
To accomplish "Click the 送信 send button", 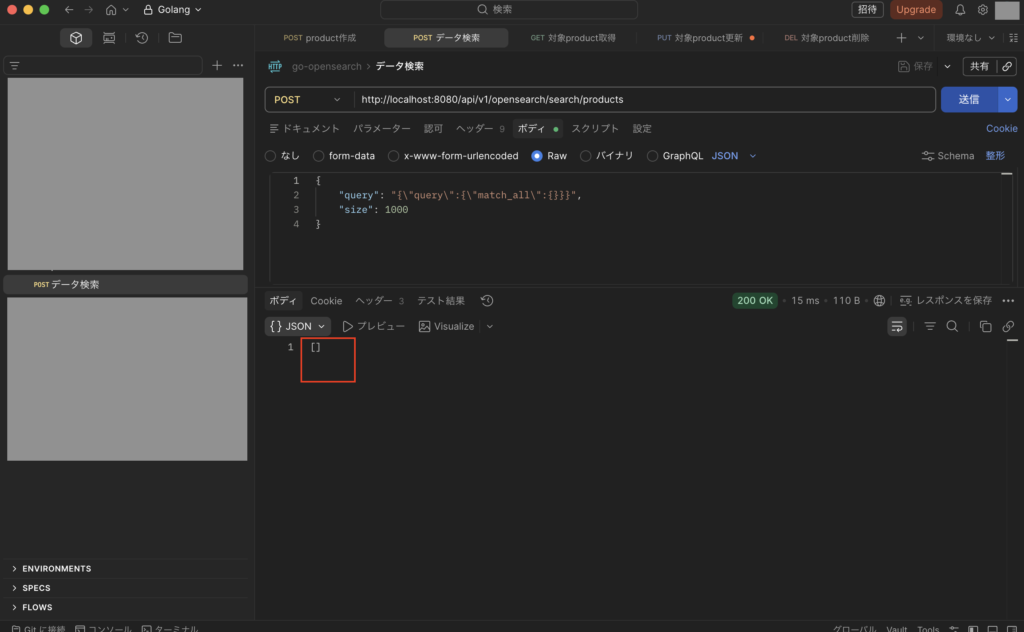I will [968, 100].
